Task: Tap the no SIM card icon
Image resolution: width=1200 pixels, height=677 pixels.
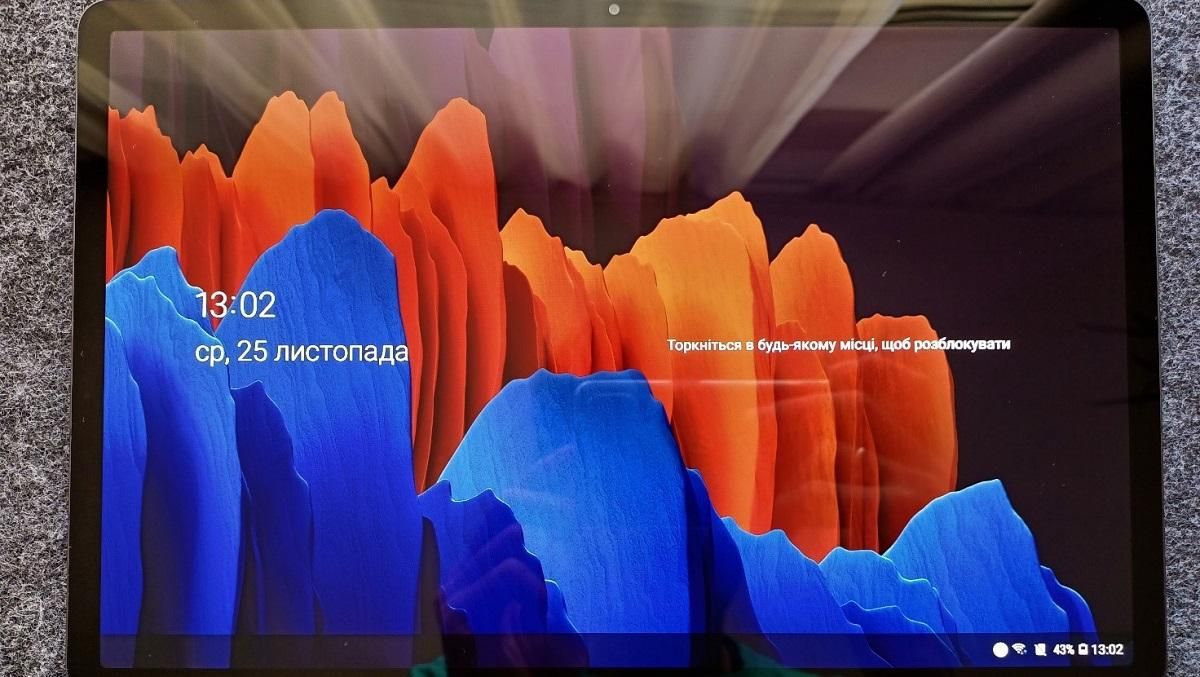Action: coord(1040,649)
